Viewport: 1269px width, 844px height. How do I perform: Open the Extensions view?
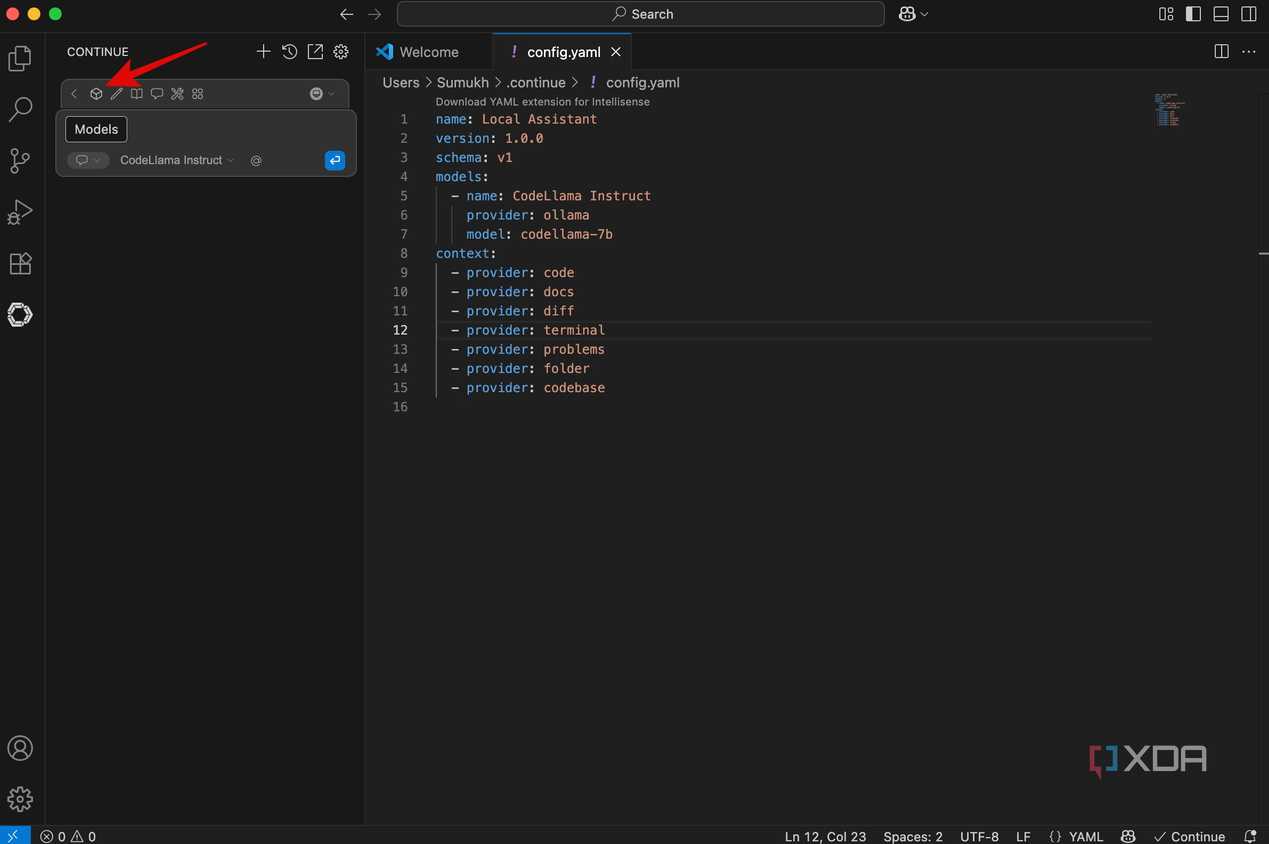click(x=20, y=263)
